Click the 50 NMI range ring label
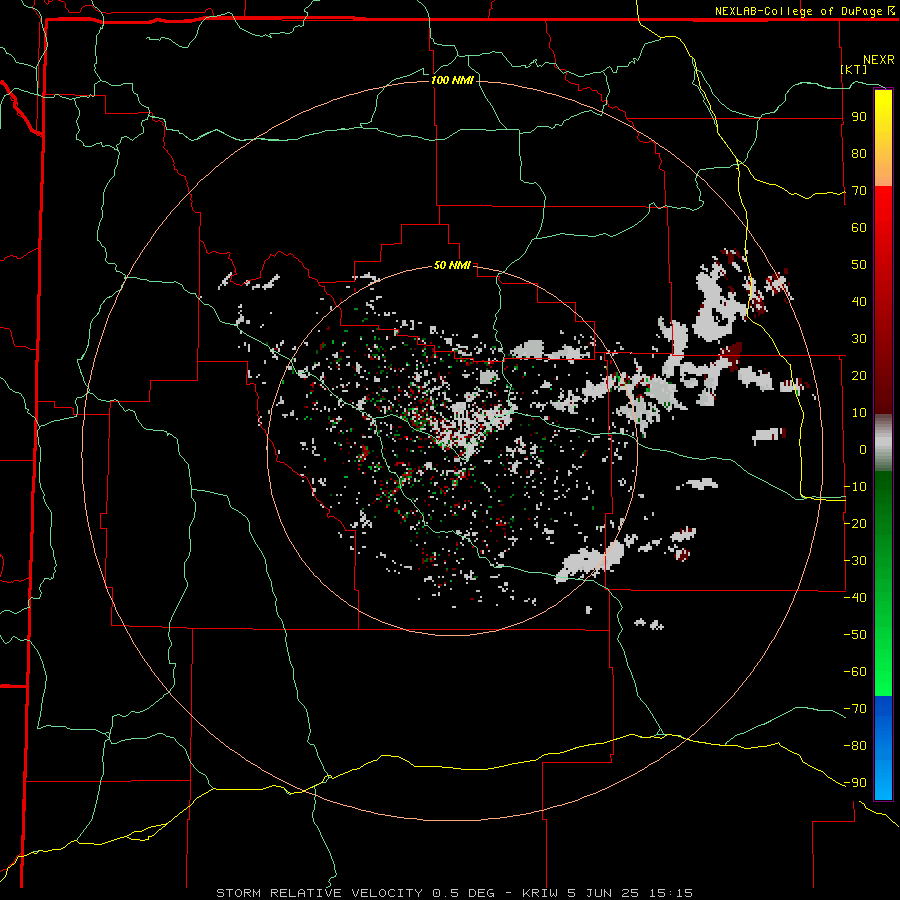Viewport: 900px width, 900px height. click(452, 265)
